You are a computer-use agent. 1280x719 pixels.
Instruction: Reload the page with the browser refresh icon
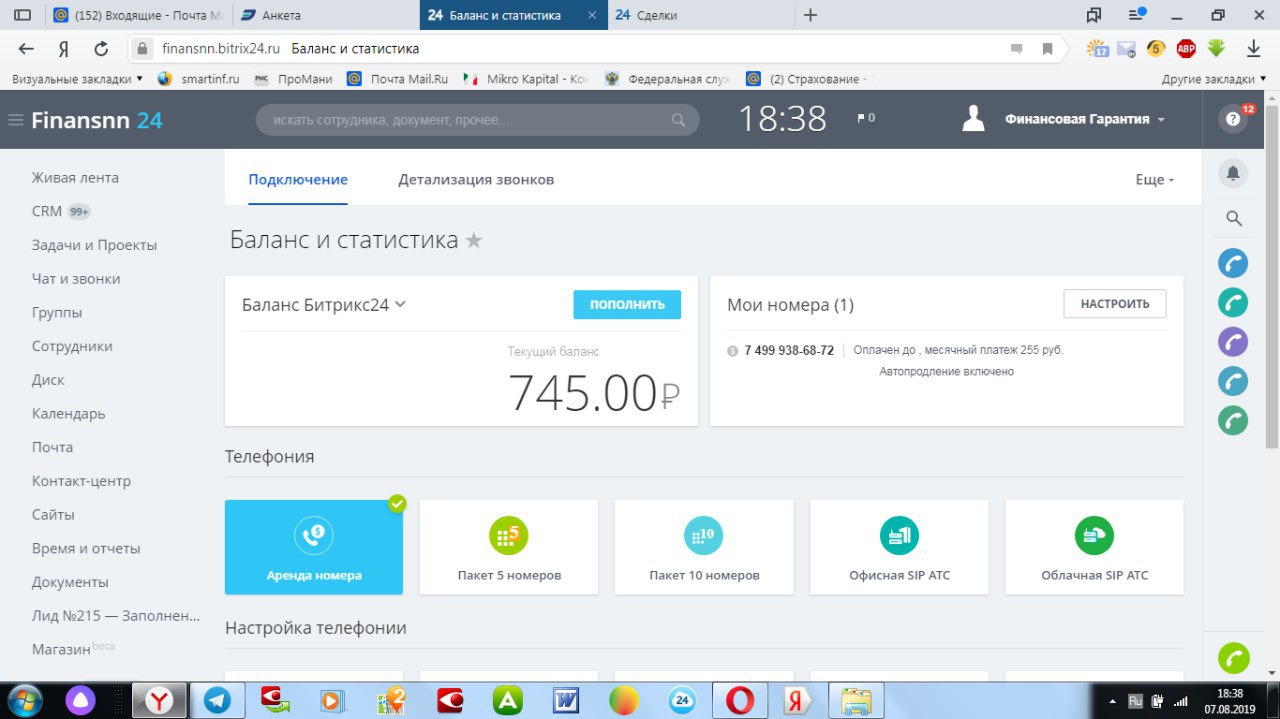101,49
